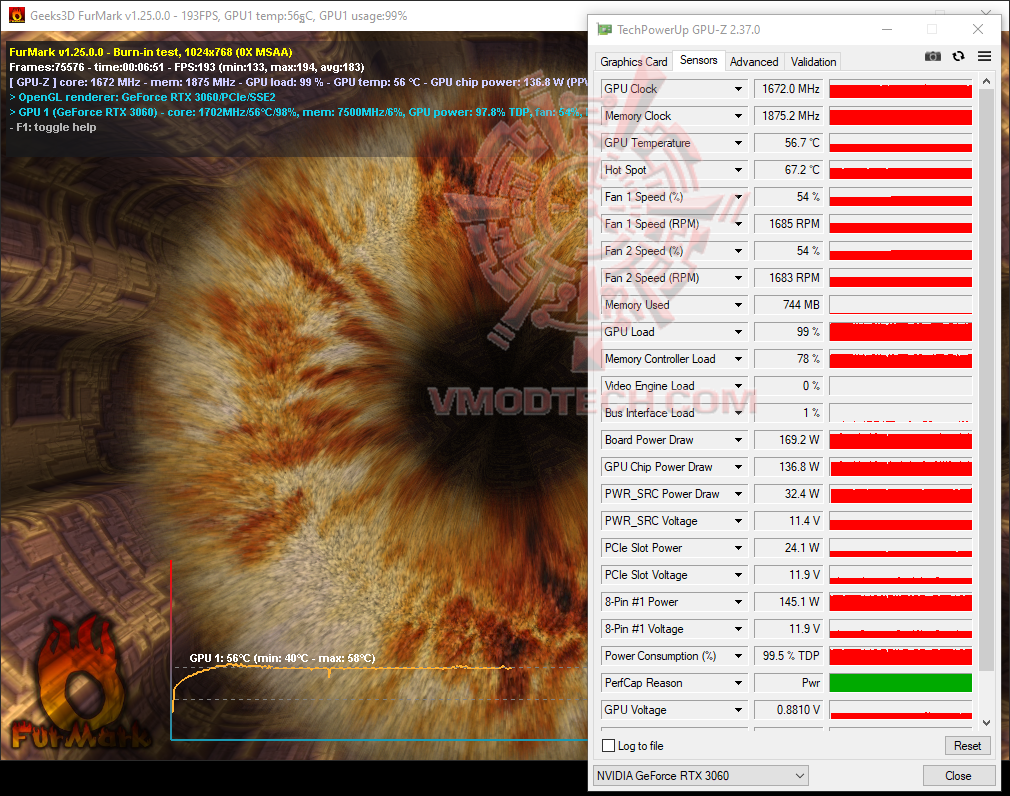Open the GPU Voltage sensor dropdown
Viewport: 1010px width, 796px height.
click(x=738, y=711)
